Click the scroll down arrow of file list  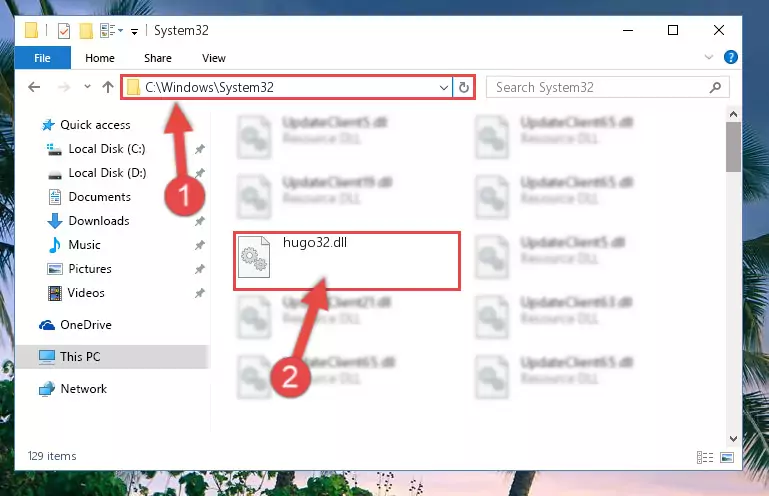(x=733, y=439)
